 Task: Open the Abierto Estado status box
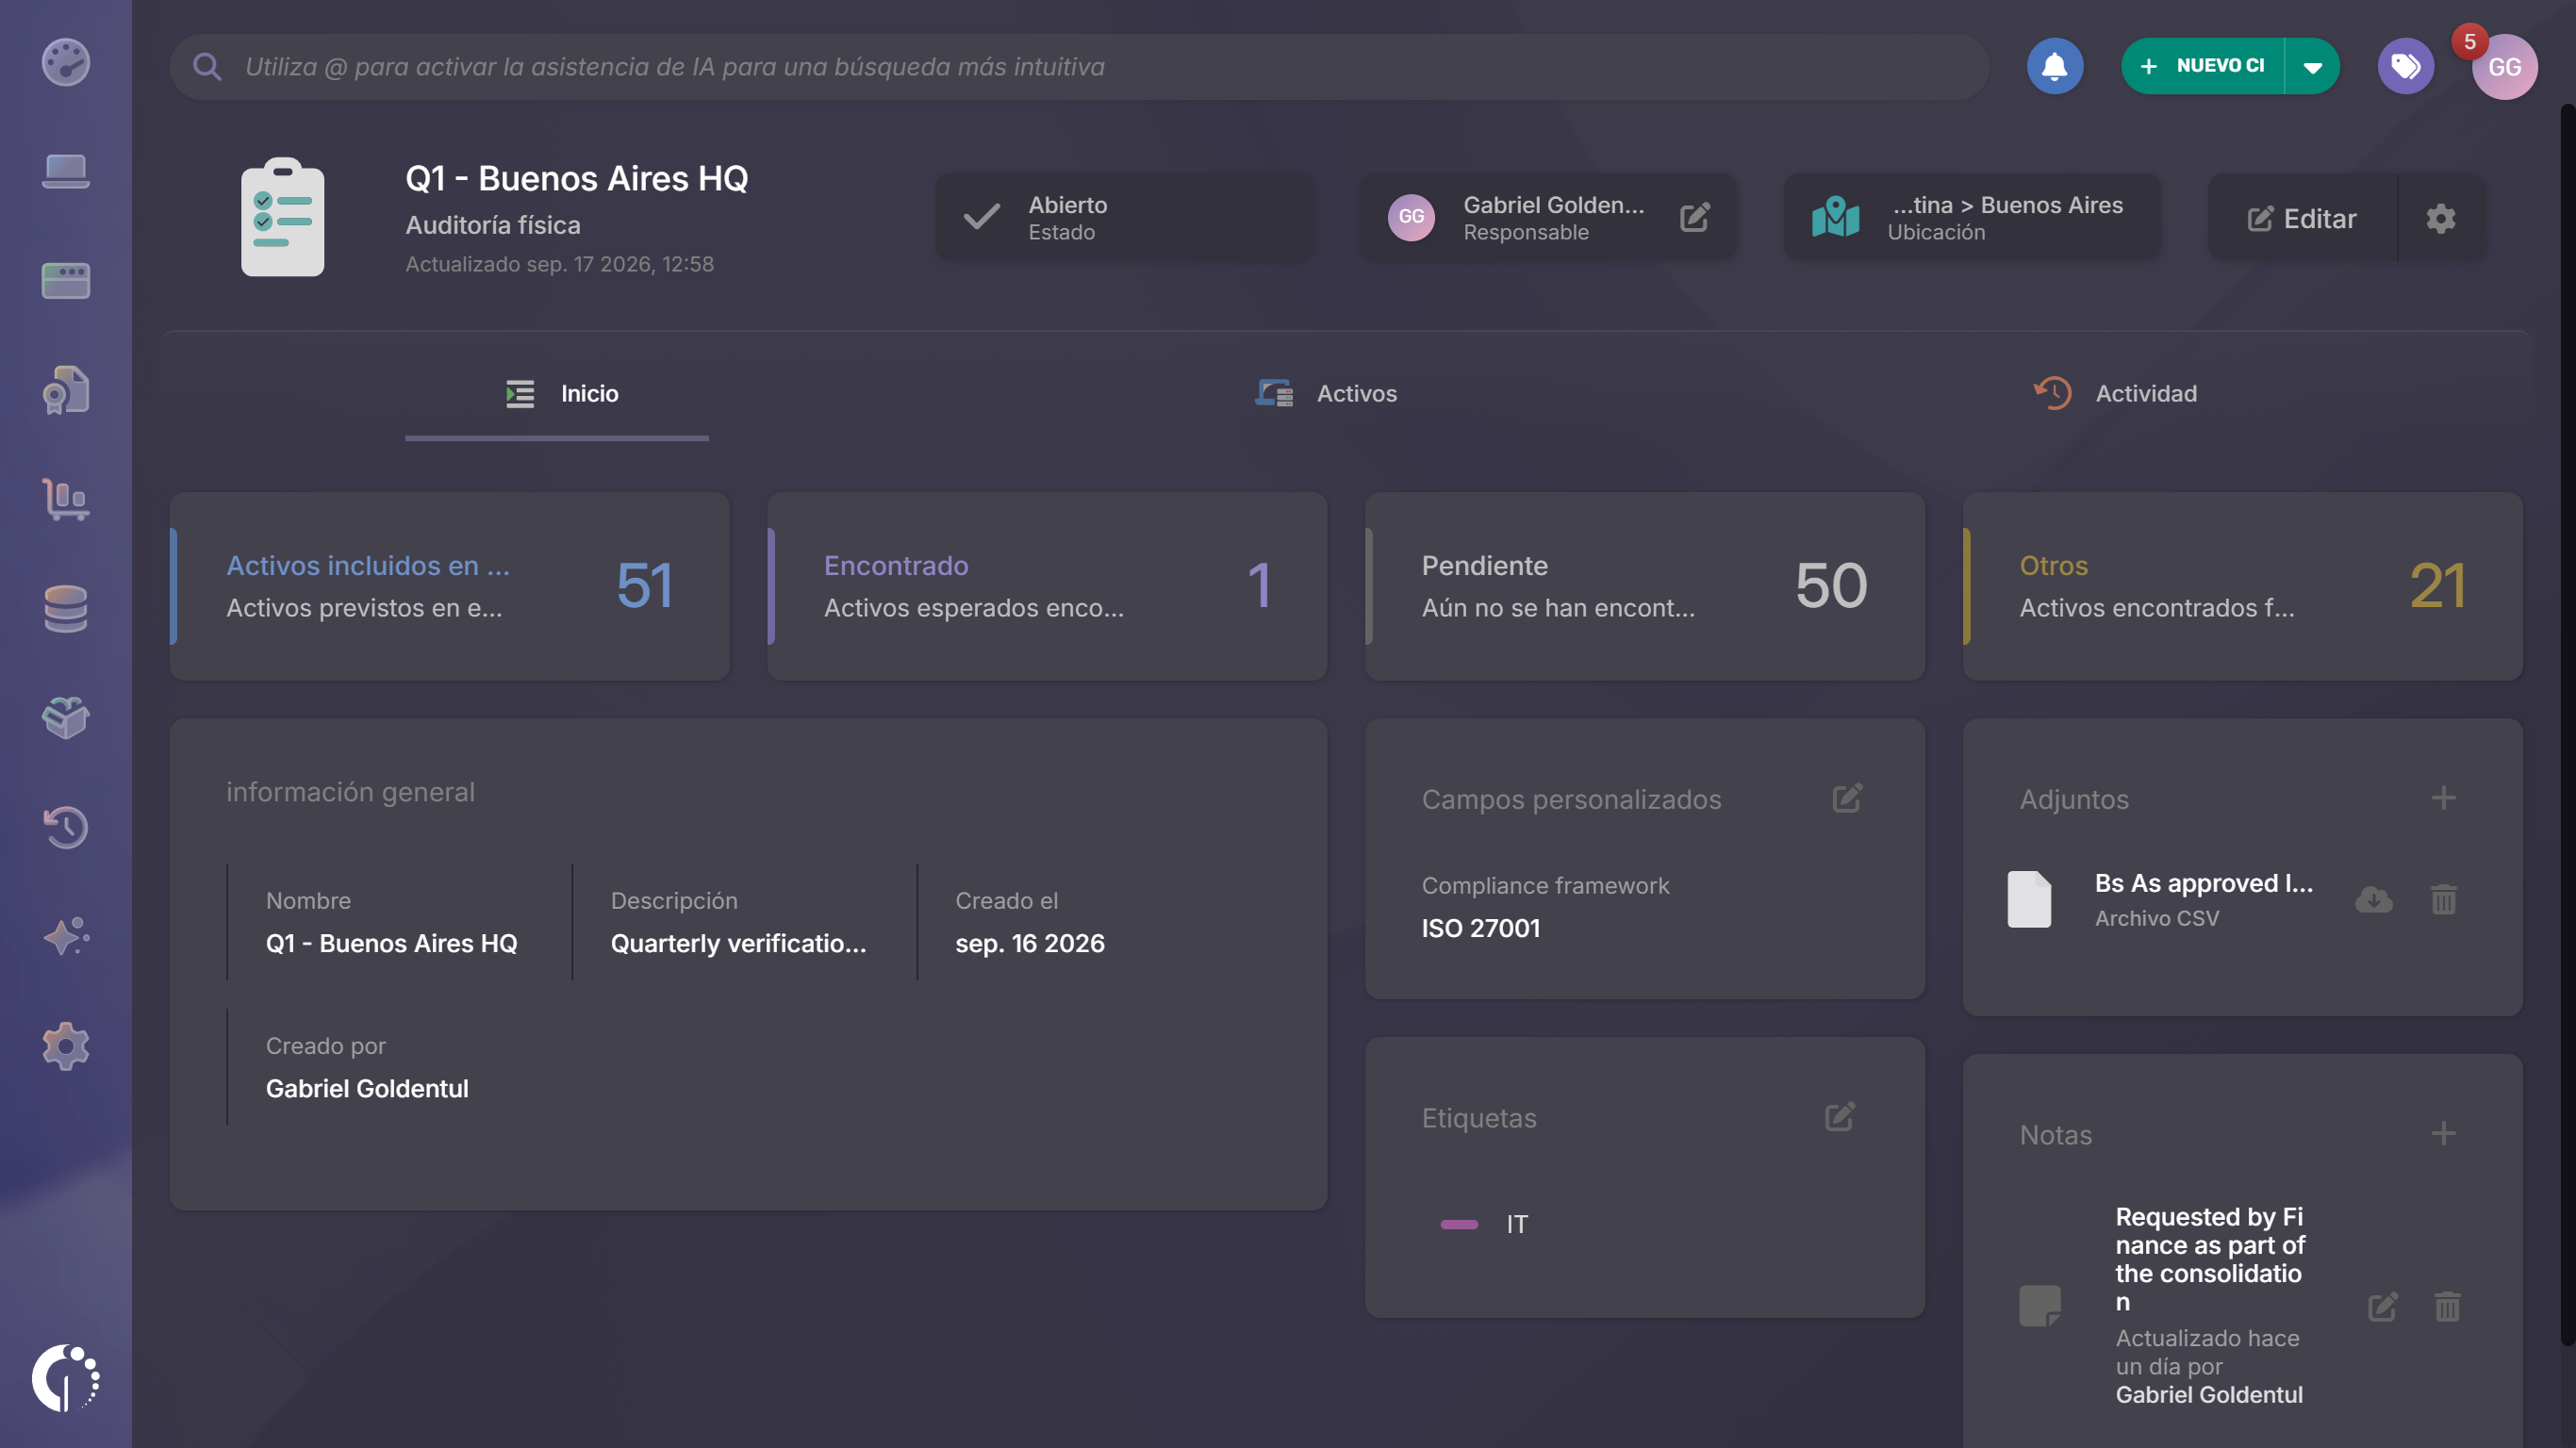coord(1124,217)
